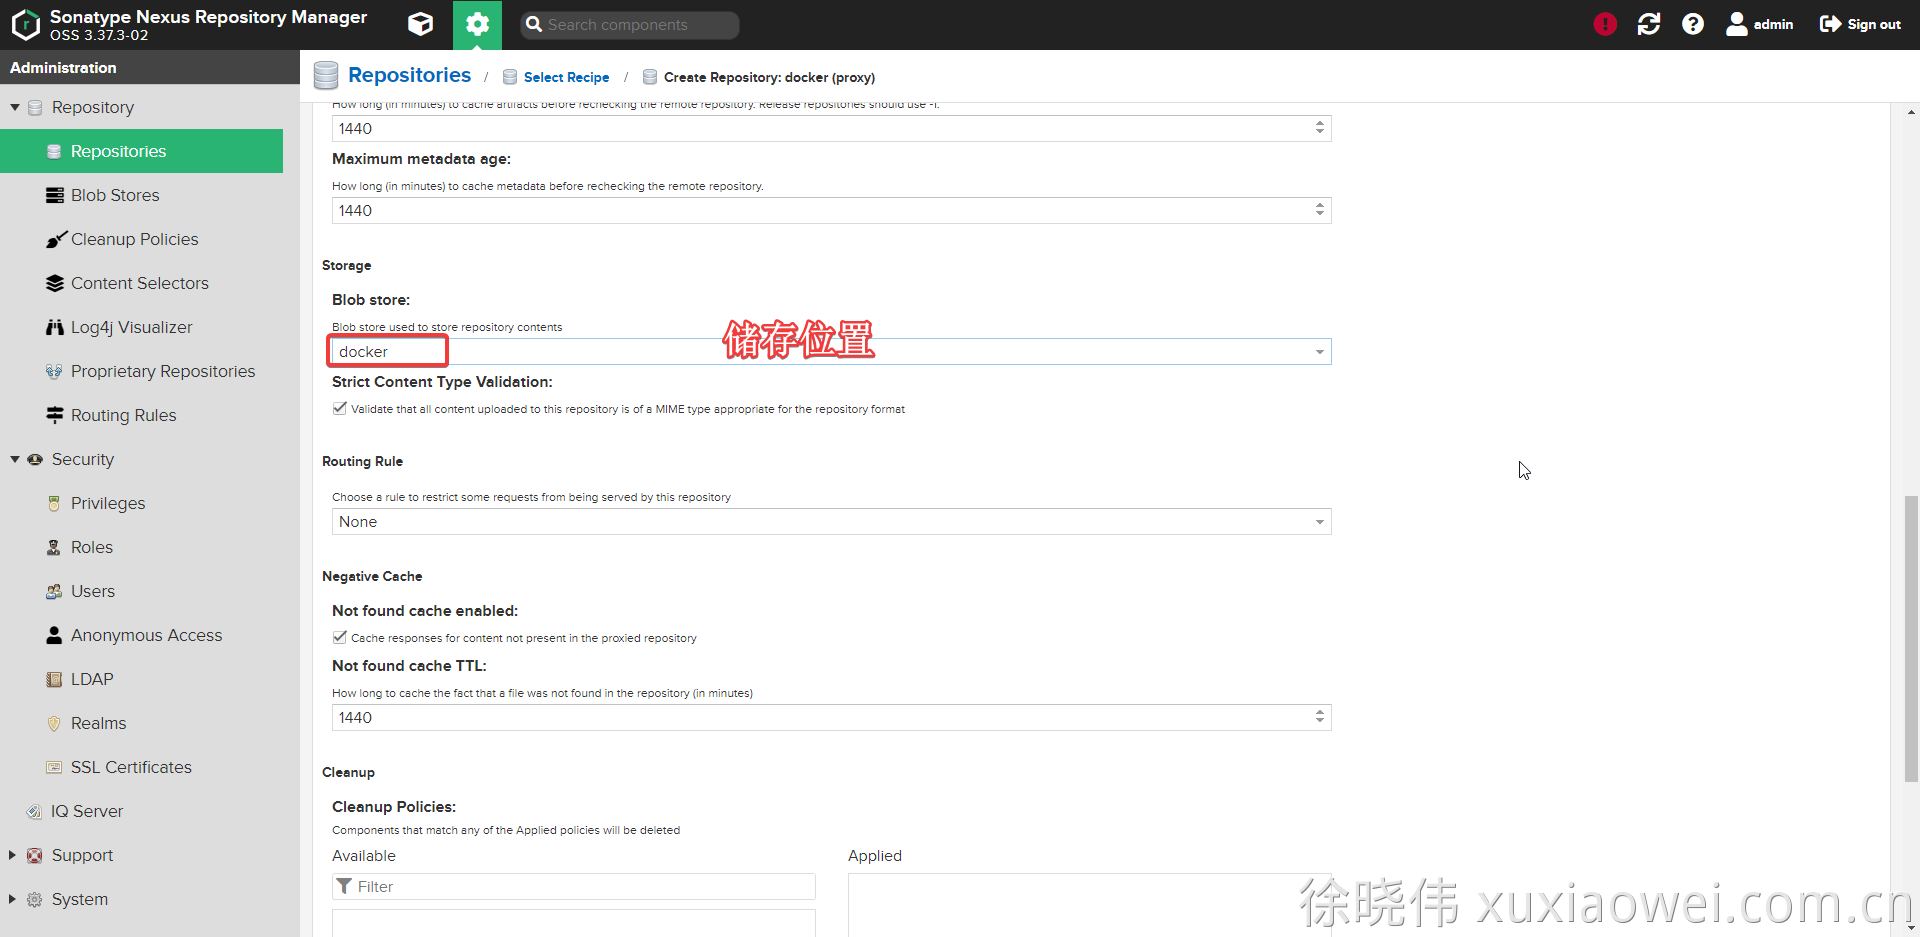Click the Select Recipe breadcrumb link
This screenshot has height=937, width=1920.
tap(566, 77)
